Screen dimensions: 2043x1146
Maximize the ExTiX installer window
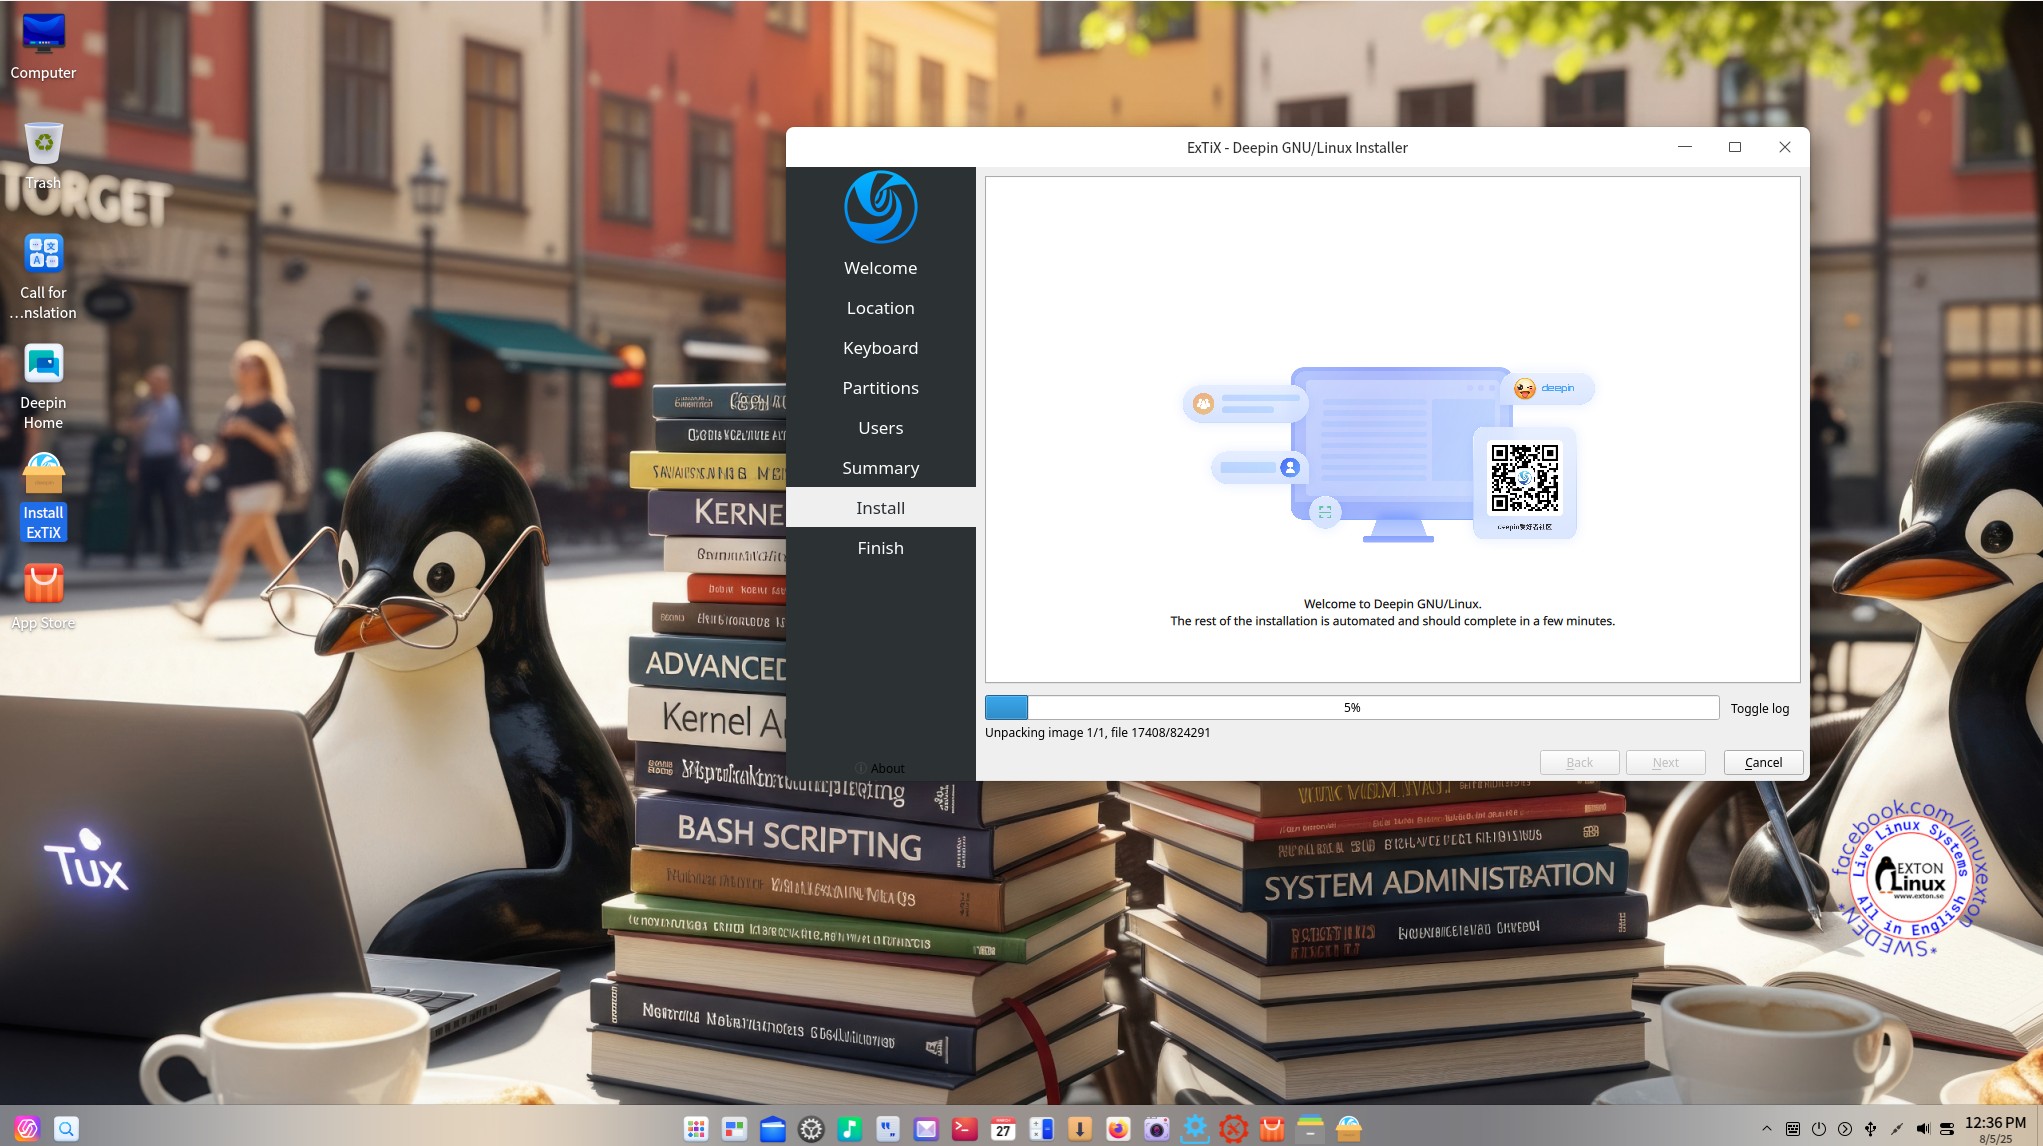[1735, 147]
